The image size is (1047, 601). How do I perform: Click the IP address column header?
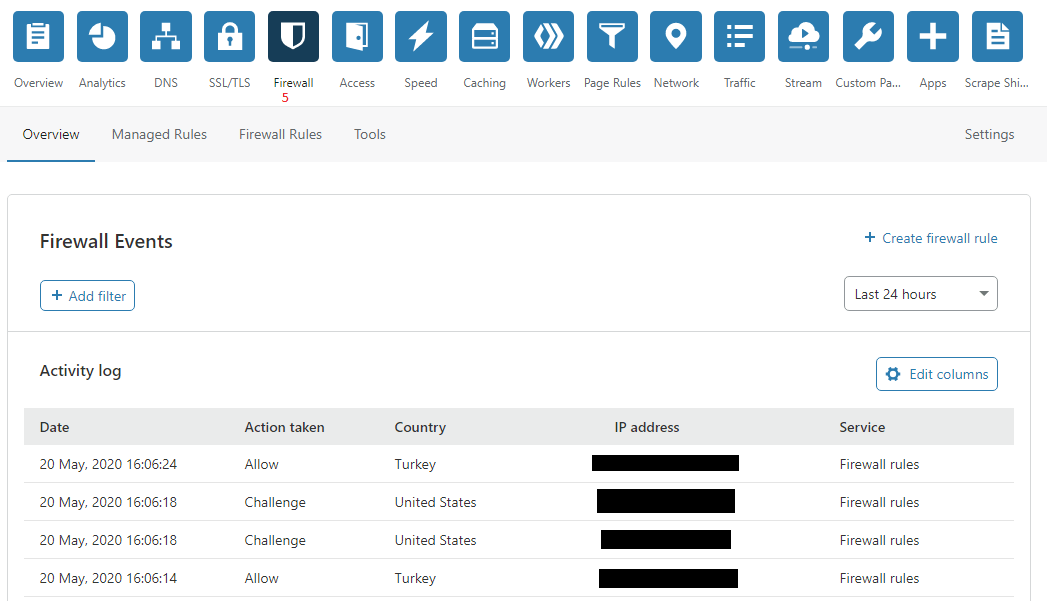pyautogui.click(x=646, y=427)
